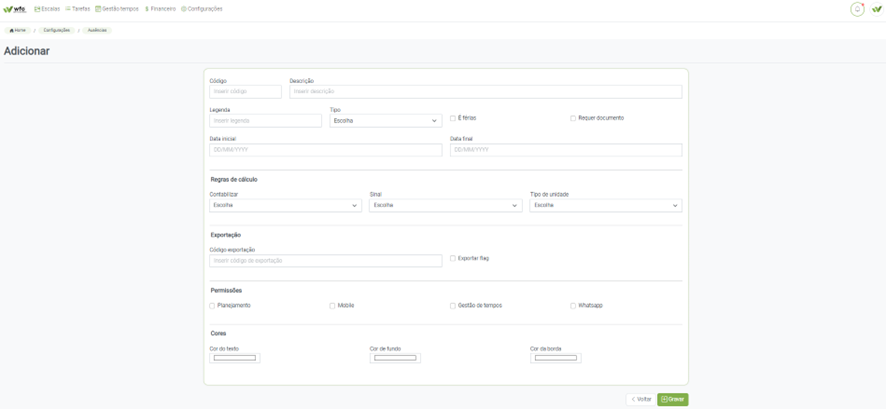Click the Gravar button
Screen dimensions: 886x409
point(672,399)
